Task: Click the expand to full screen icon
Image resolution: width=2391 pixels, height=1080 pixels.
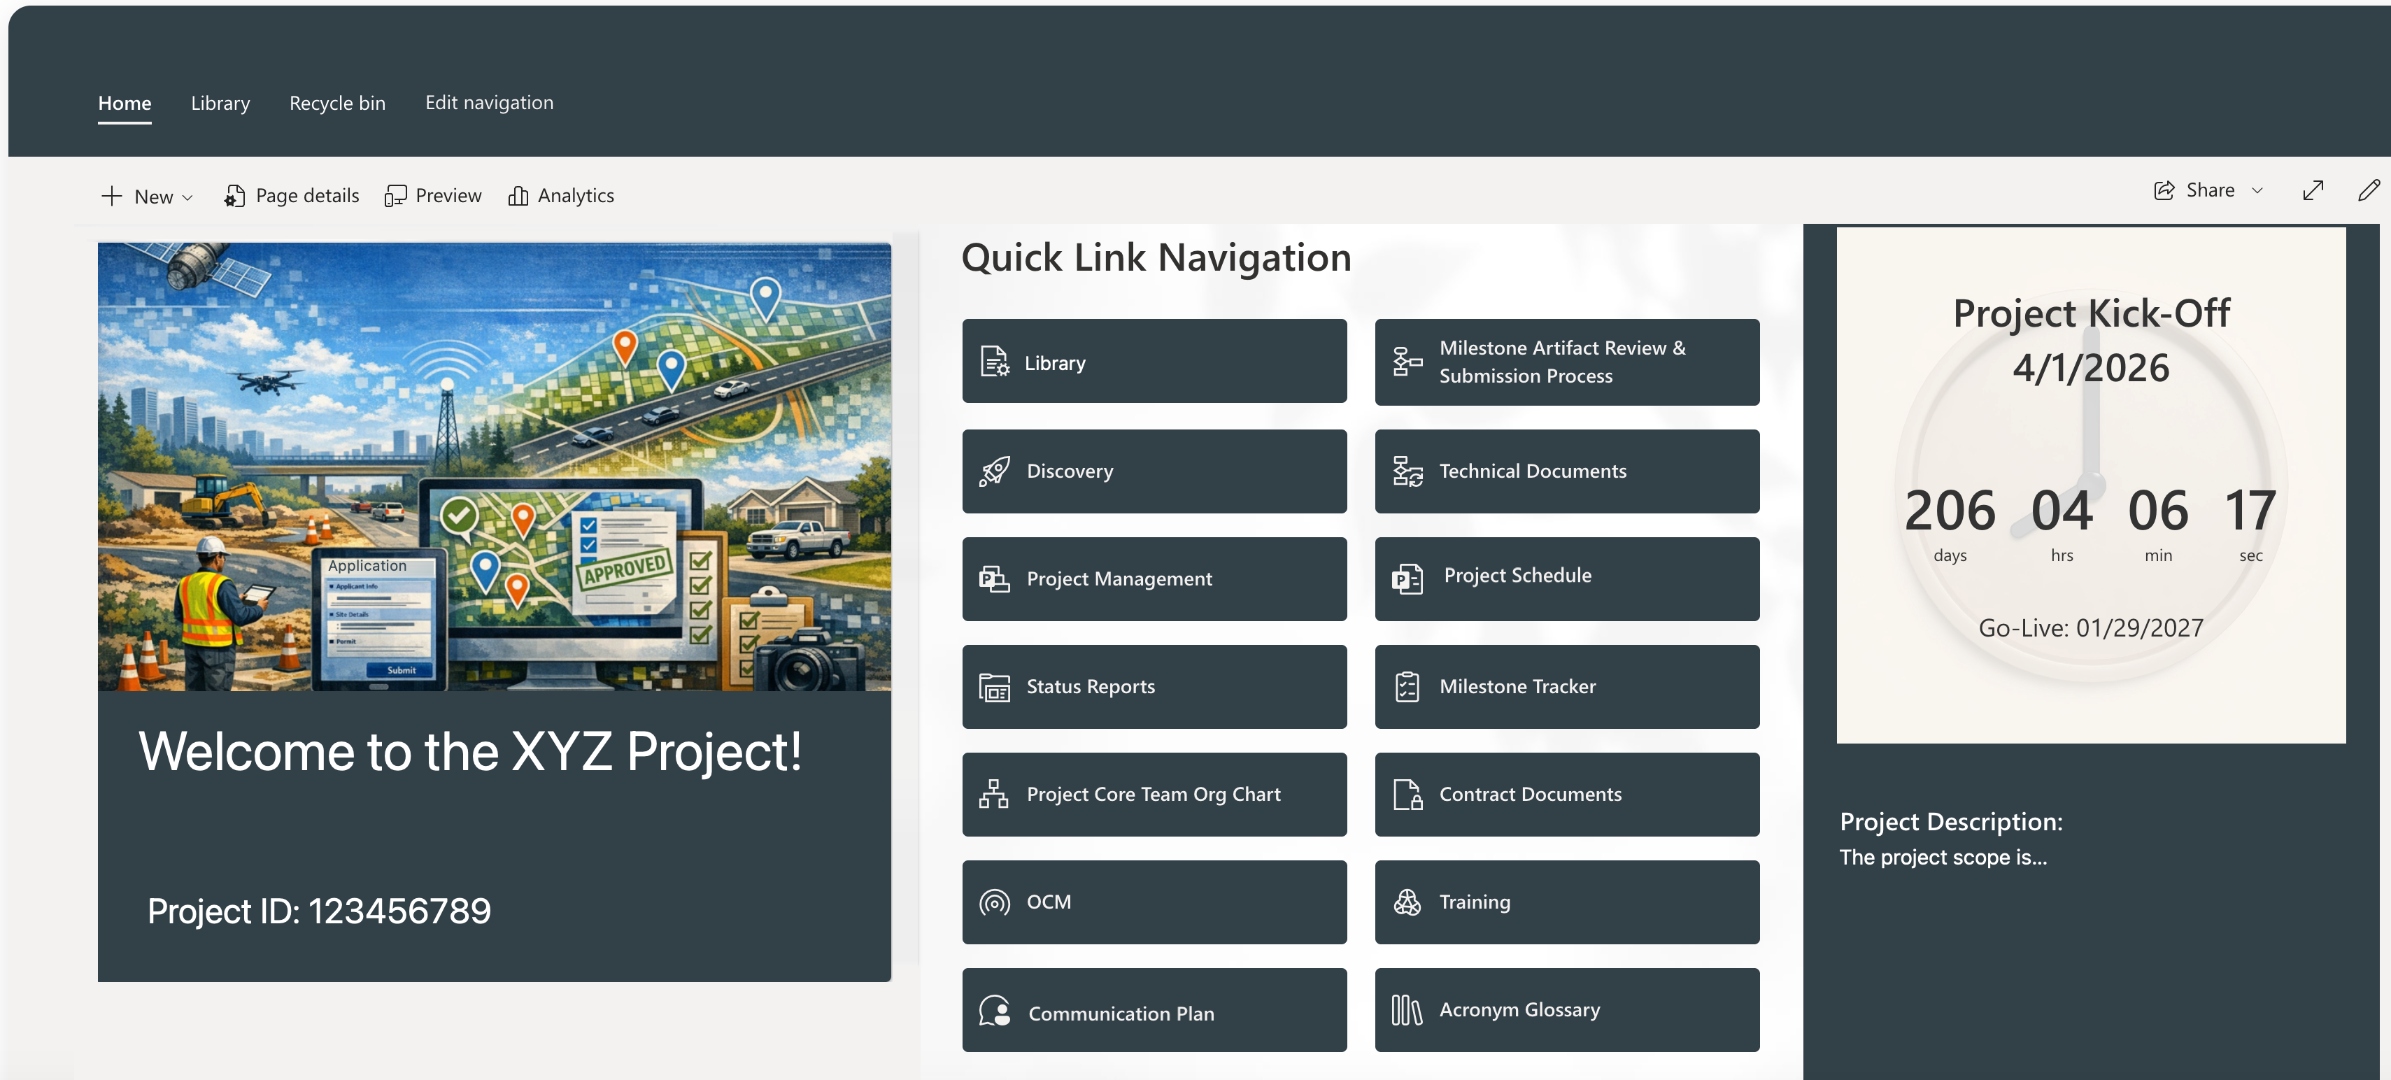Action: [2313, 190]
